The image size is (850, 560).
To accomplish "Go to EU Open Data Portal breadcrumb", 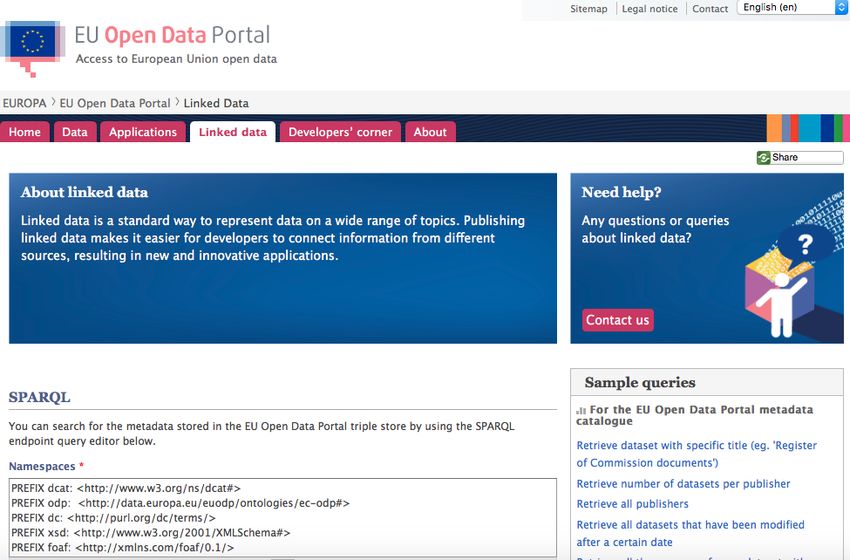I will click(115, 103).
